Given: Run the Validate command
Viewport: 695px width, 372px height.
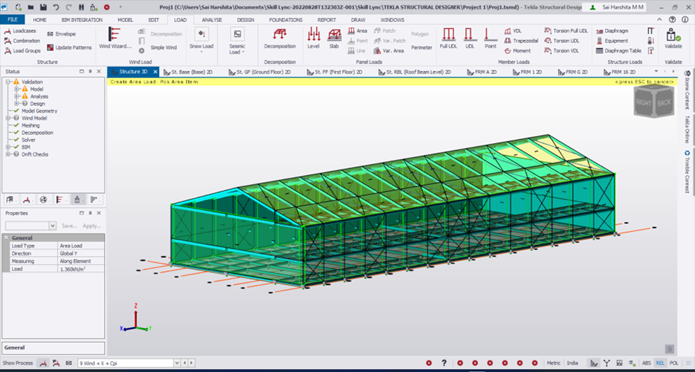Looking at the screenshot, I should pos(673,38).
